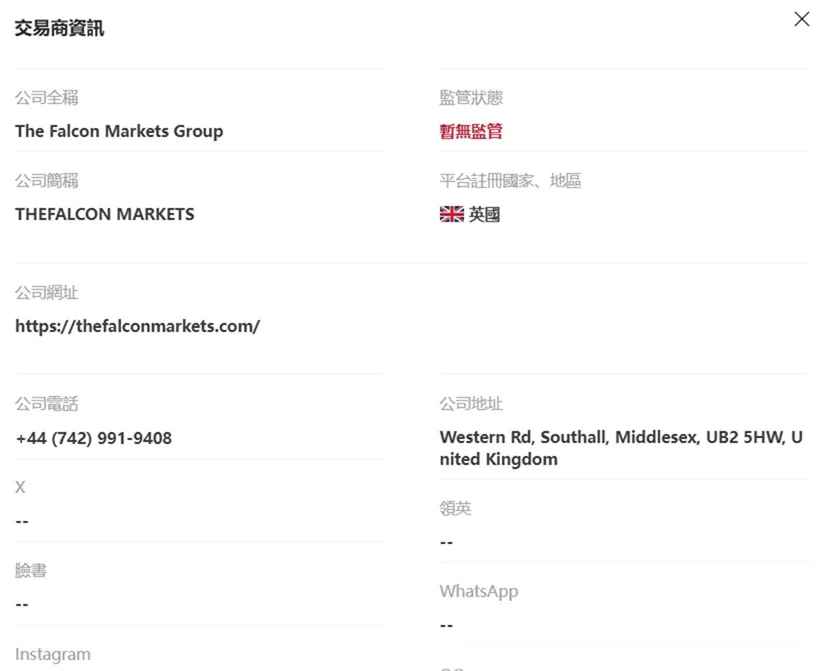Viewport: 819px width, 671px height.
Task: Click the 公司地址 label
Action: (471, 404)
